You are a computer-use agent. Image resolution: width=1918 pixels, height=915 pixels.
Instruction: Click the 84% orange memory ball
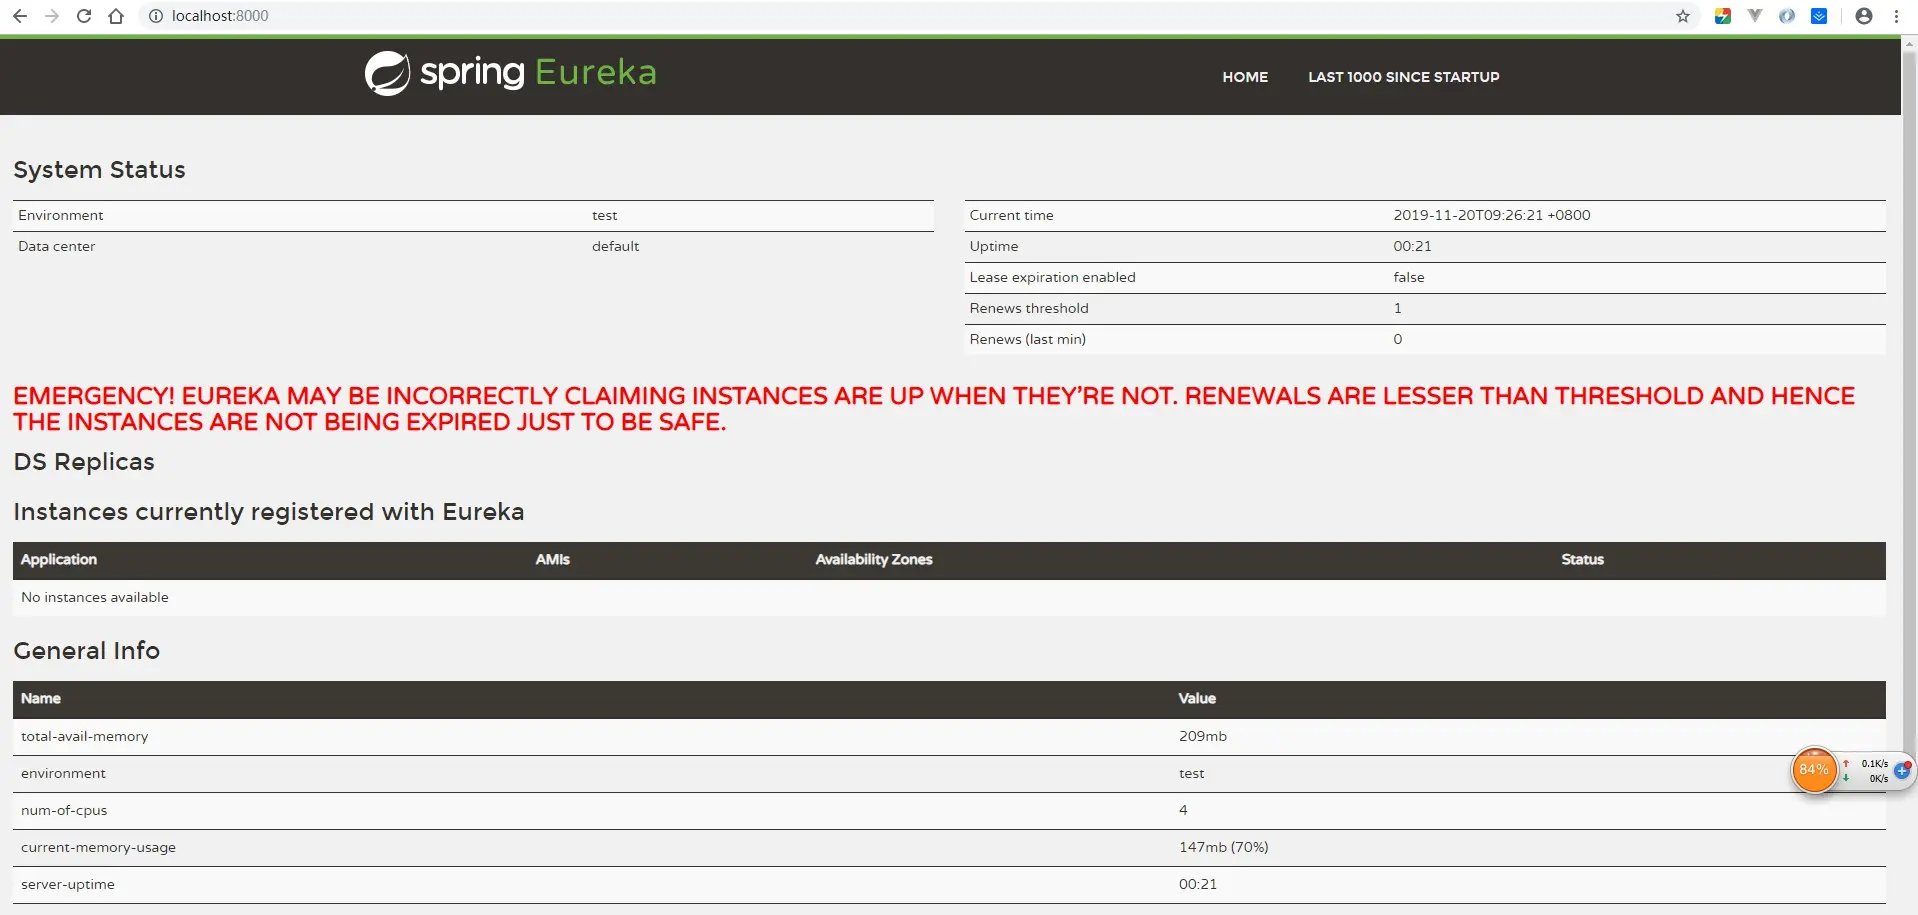click(1814, 770)
